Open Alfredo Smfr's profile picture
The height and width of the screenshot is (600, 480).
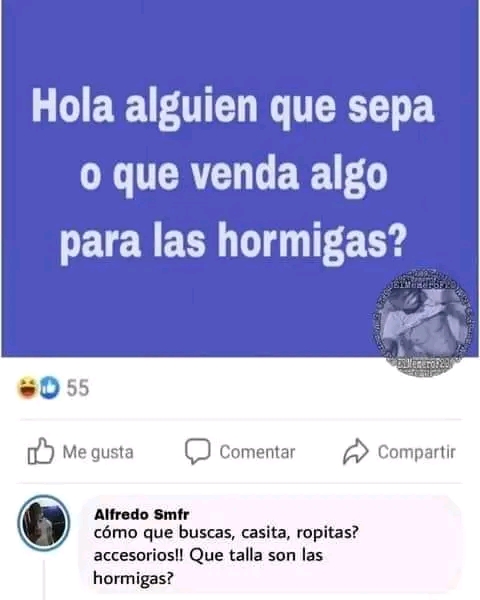(44, 523)
